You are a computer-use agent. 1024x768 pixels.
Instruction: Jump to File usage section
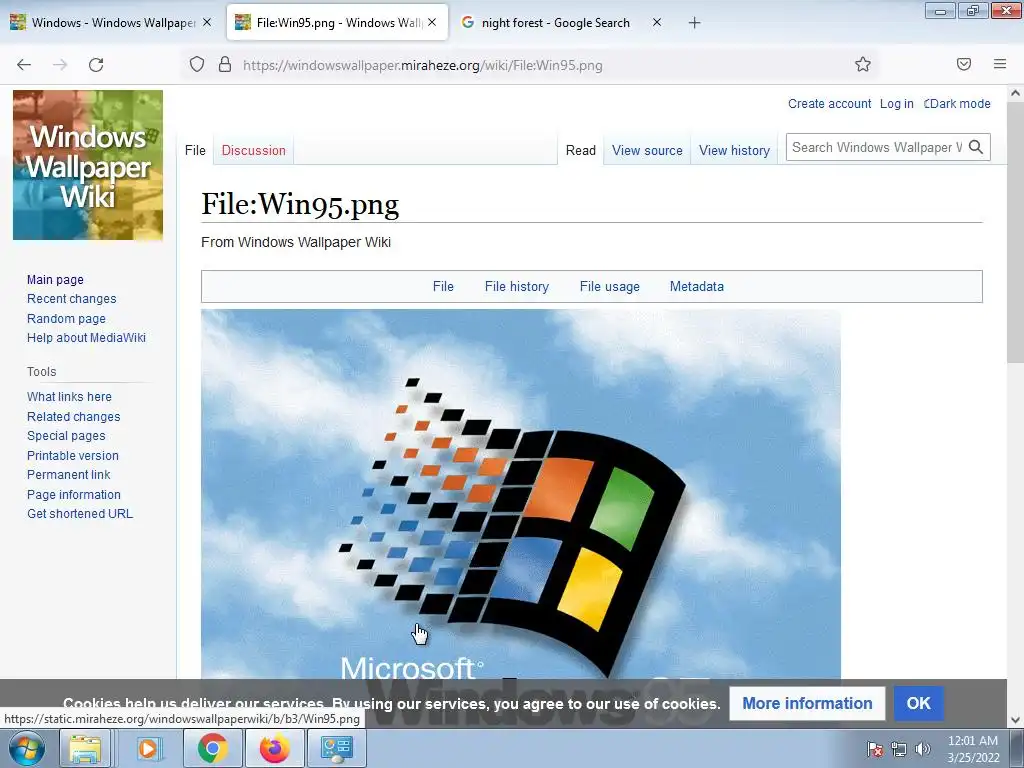609,287
